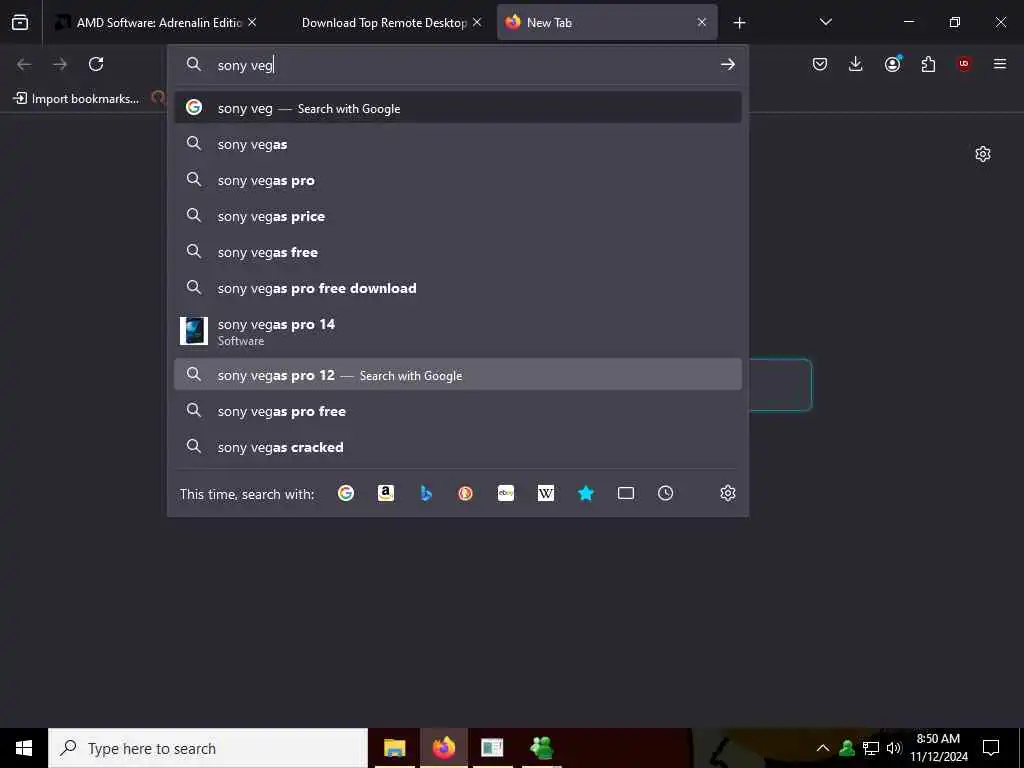Open the 'sony vegas pro 14' Software suggestion
Screen dimensions: 1024x768
[458, 331]
